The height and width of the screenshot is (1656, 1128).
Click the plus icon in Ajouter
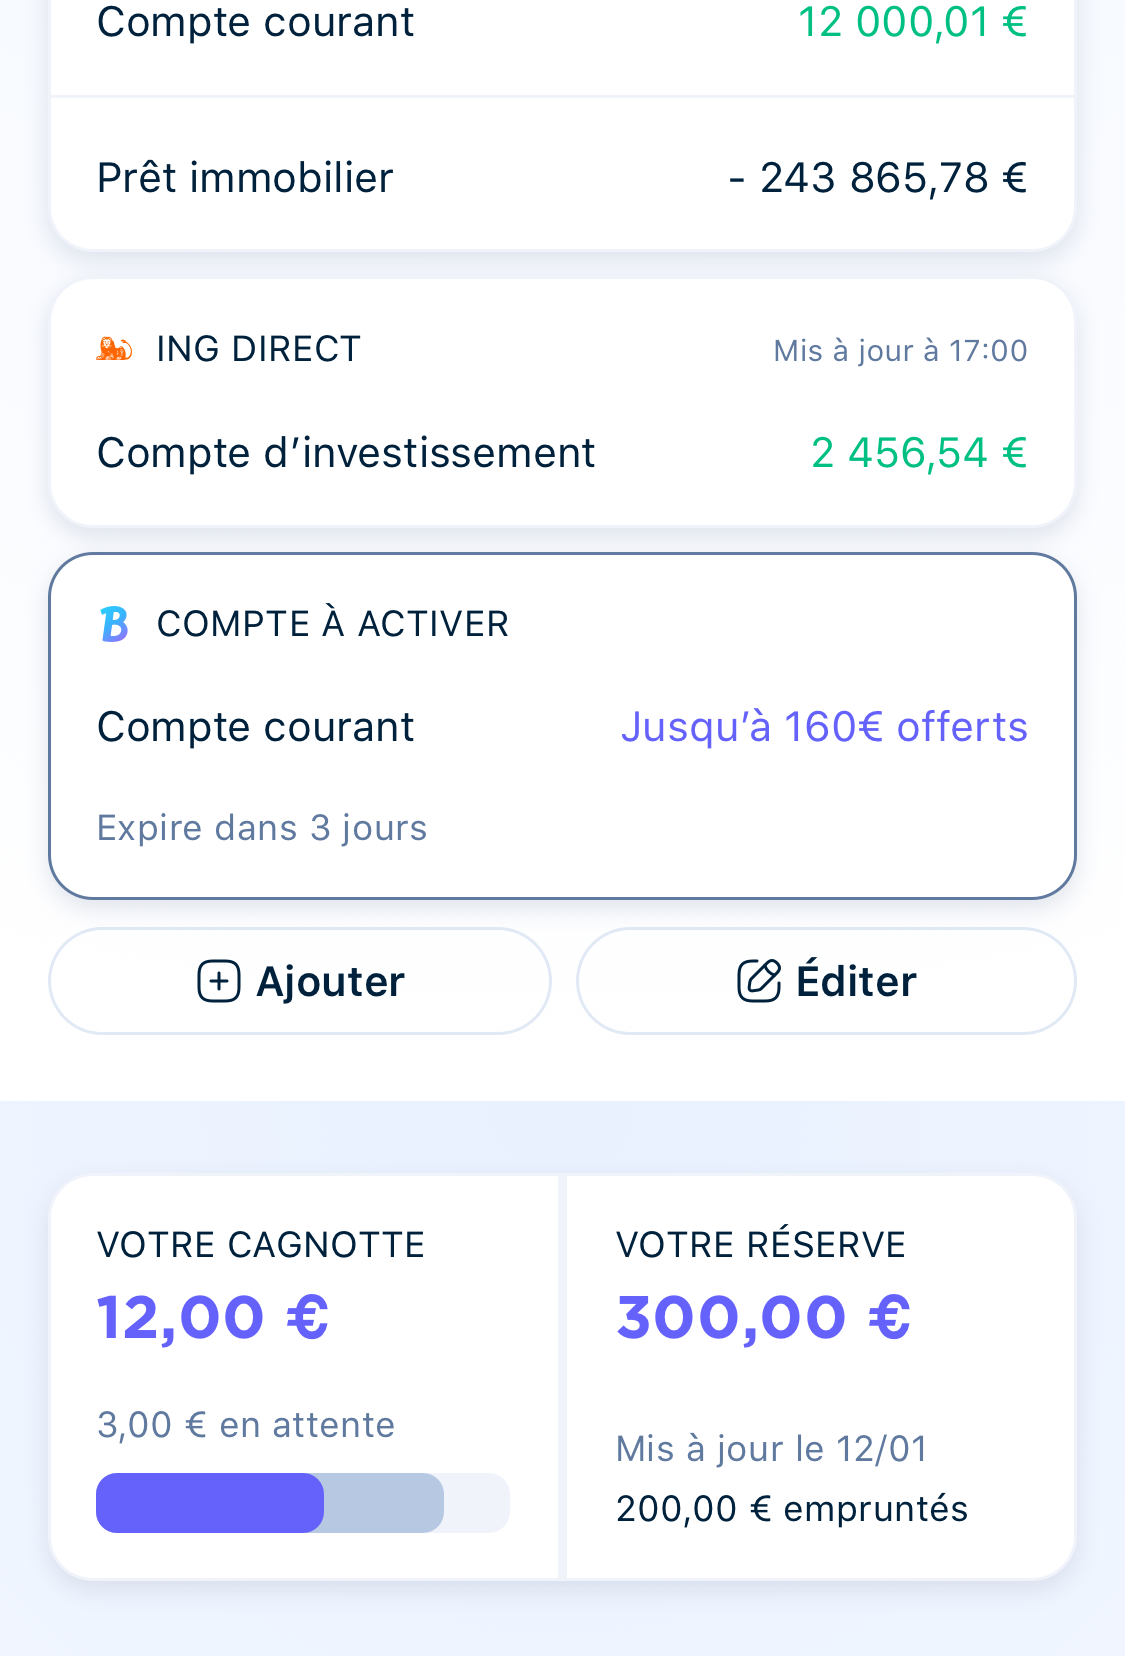point(219,981)
